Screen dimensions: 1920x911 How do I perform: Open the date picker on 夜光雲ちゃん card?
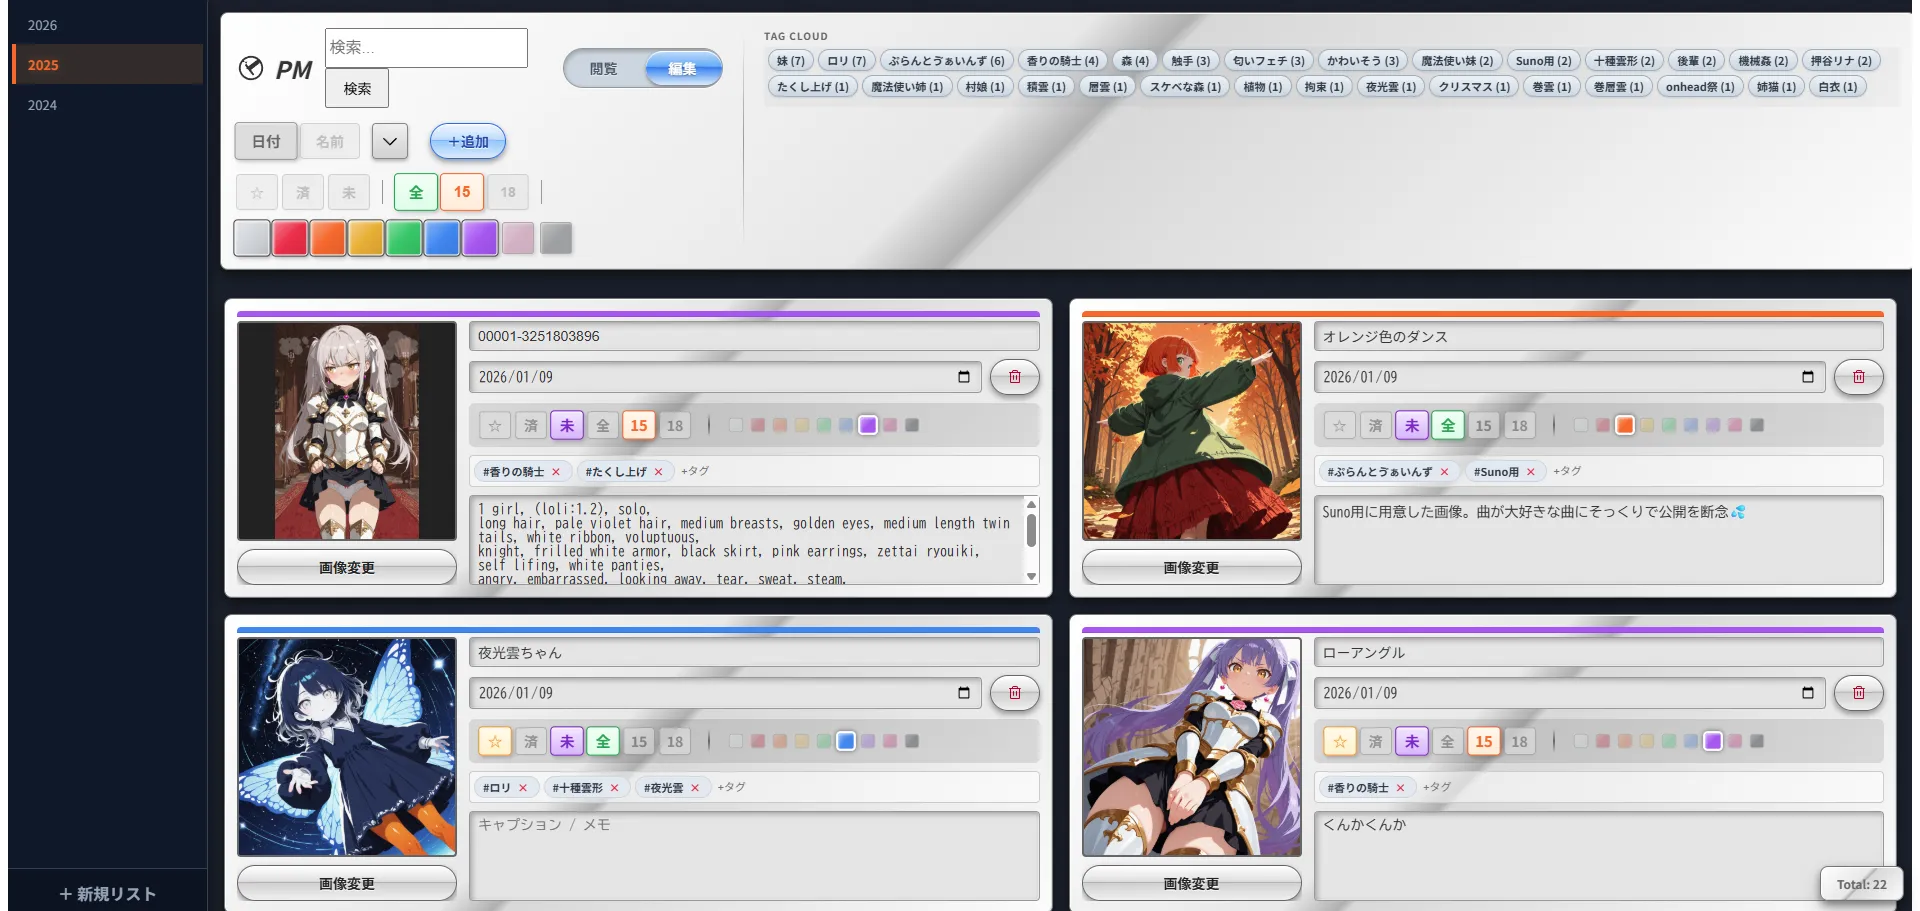click(963, 693)
